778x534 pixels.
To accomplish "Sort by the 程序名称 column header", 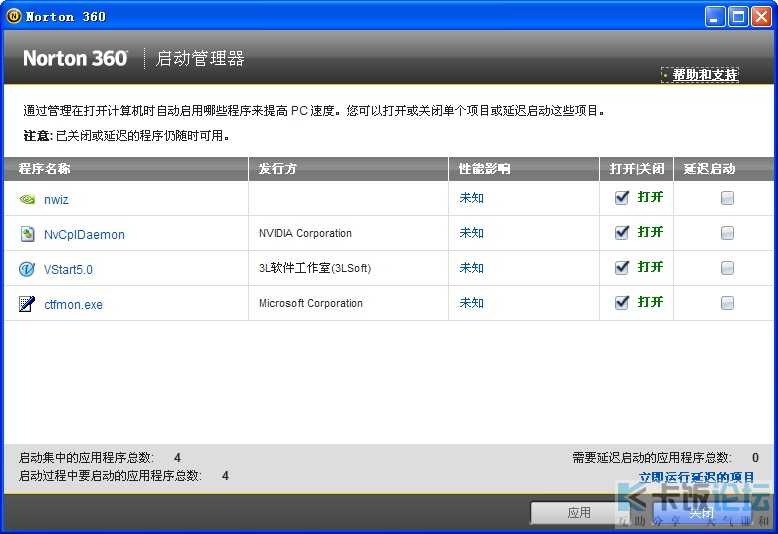I will coord(126,169).
